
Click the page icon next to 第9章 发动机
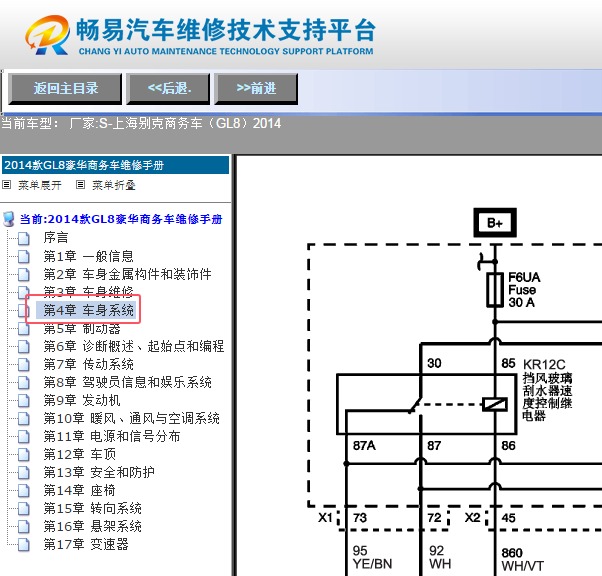[x=24, y=401]
